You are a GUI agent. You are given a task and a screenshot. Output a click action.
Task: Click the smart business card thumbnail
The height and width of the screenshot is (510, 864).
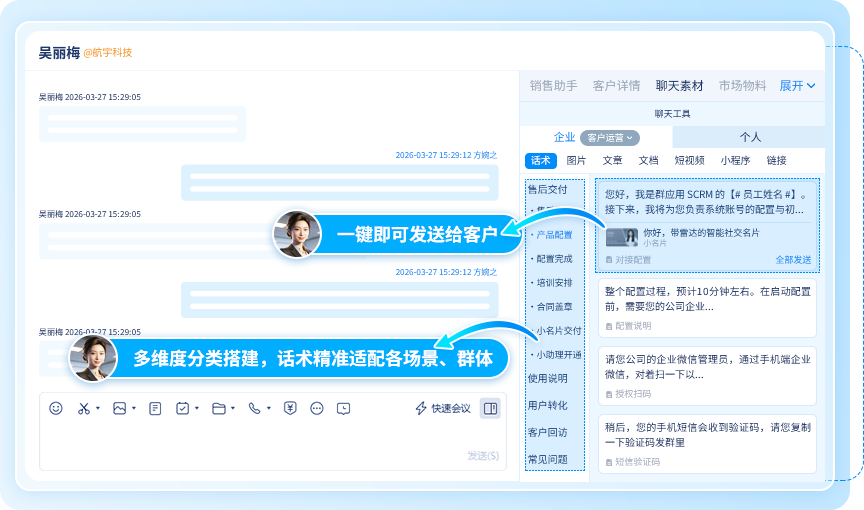tap(622, 237)
